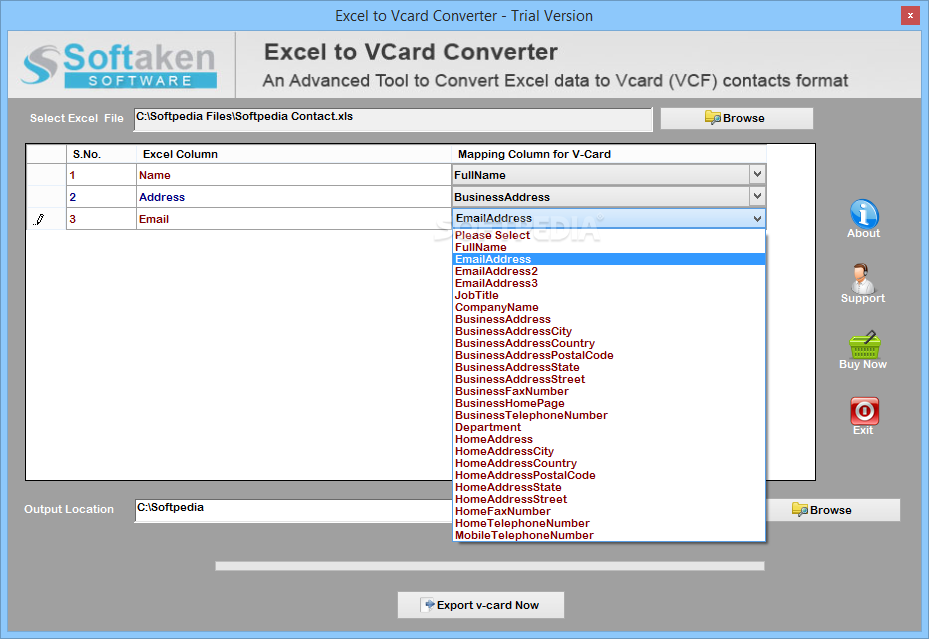929x639 pixels.
Task: Click serial number 1 cell
Action: point(101,175)
